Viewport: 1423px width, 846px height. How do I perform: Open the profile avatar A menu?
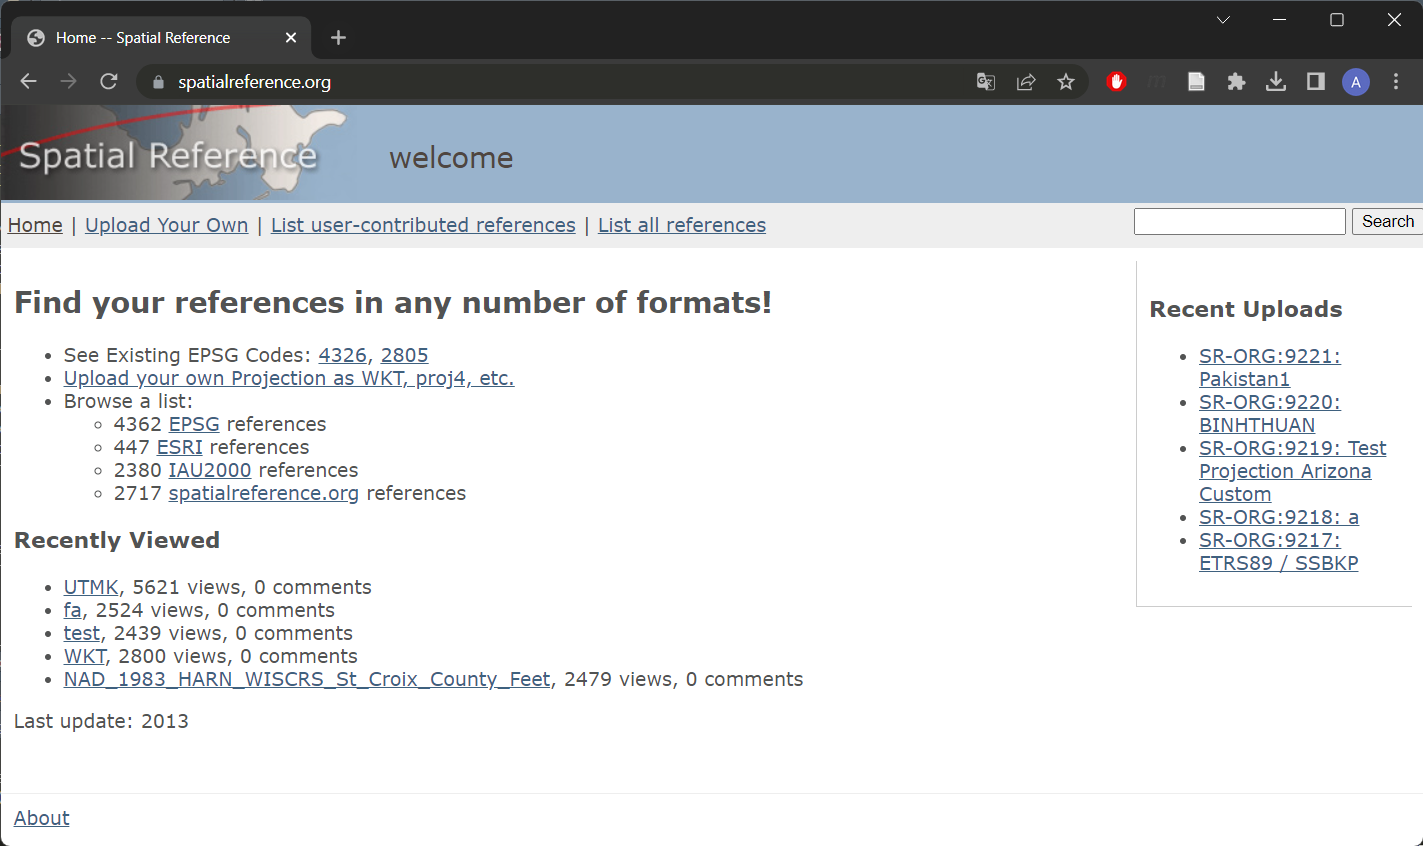[1356, 82]
